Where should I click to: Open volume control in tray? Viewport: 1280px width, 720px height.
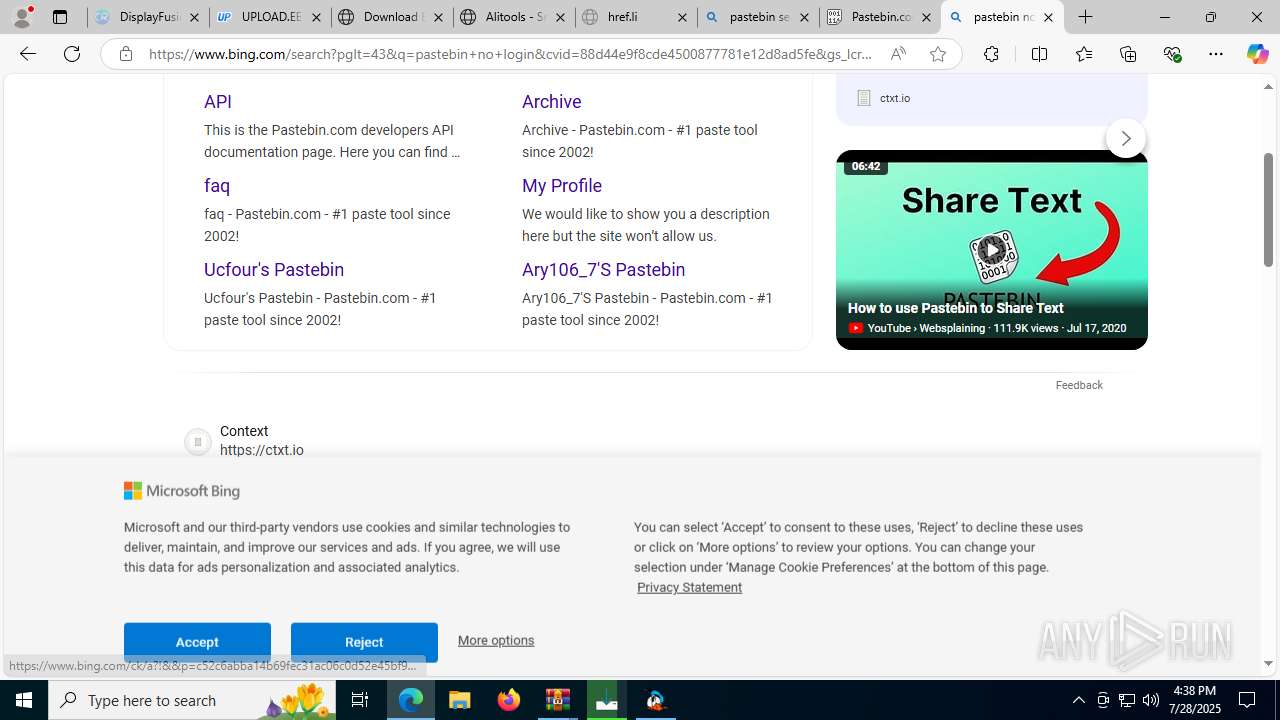tap(1151, 700)
